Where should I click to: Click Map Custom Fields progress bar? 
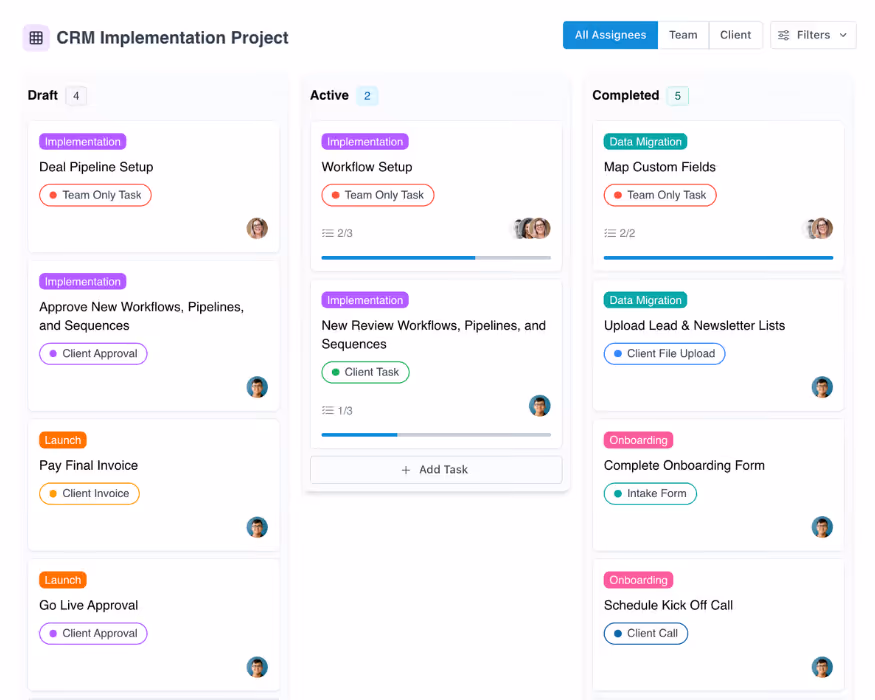pyautogui.click(x=718, y=258)
